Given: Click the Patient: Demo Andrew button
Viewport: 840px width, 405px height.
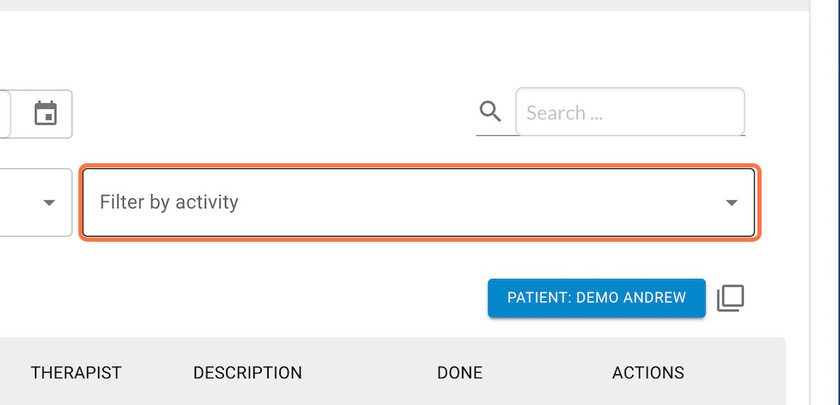Looking at the screenshot, I should coord(596,298).
